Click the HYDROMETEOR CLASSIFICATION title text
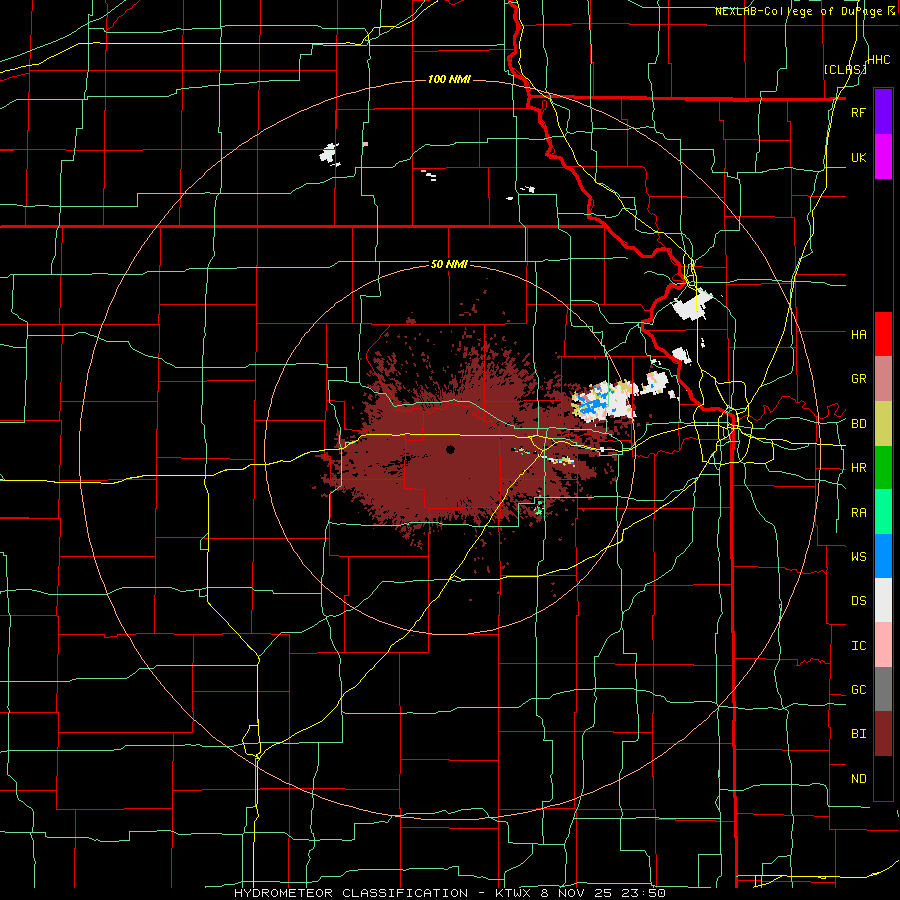 click(x=351, y=893)
